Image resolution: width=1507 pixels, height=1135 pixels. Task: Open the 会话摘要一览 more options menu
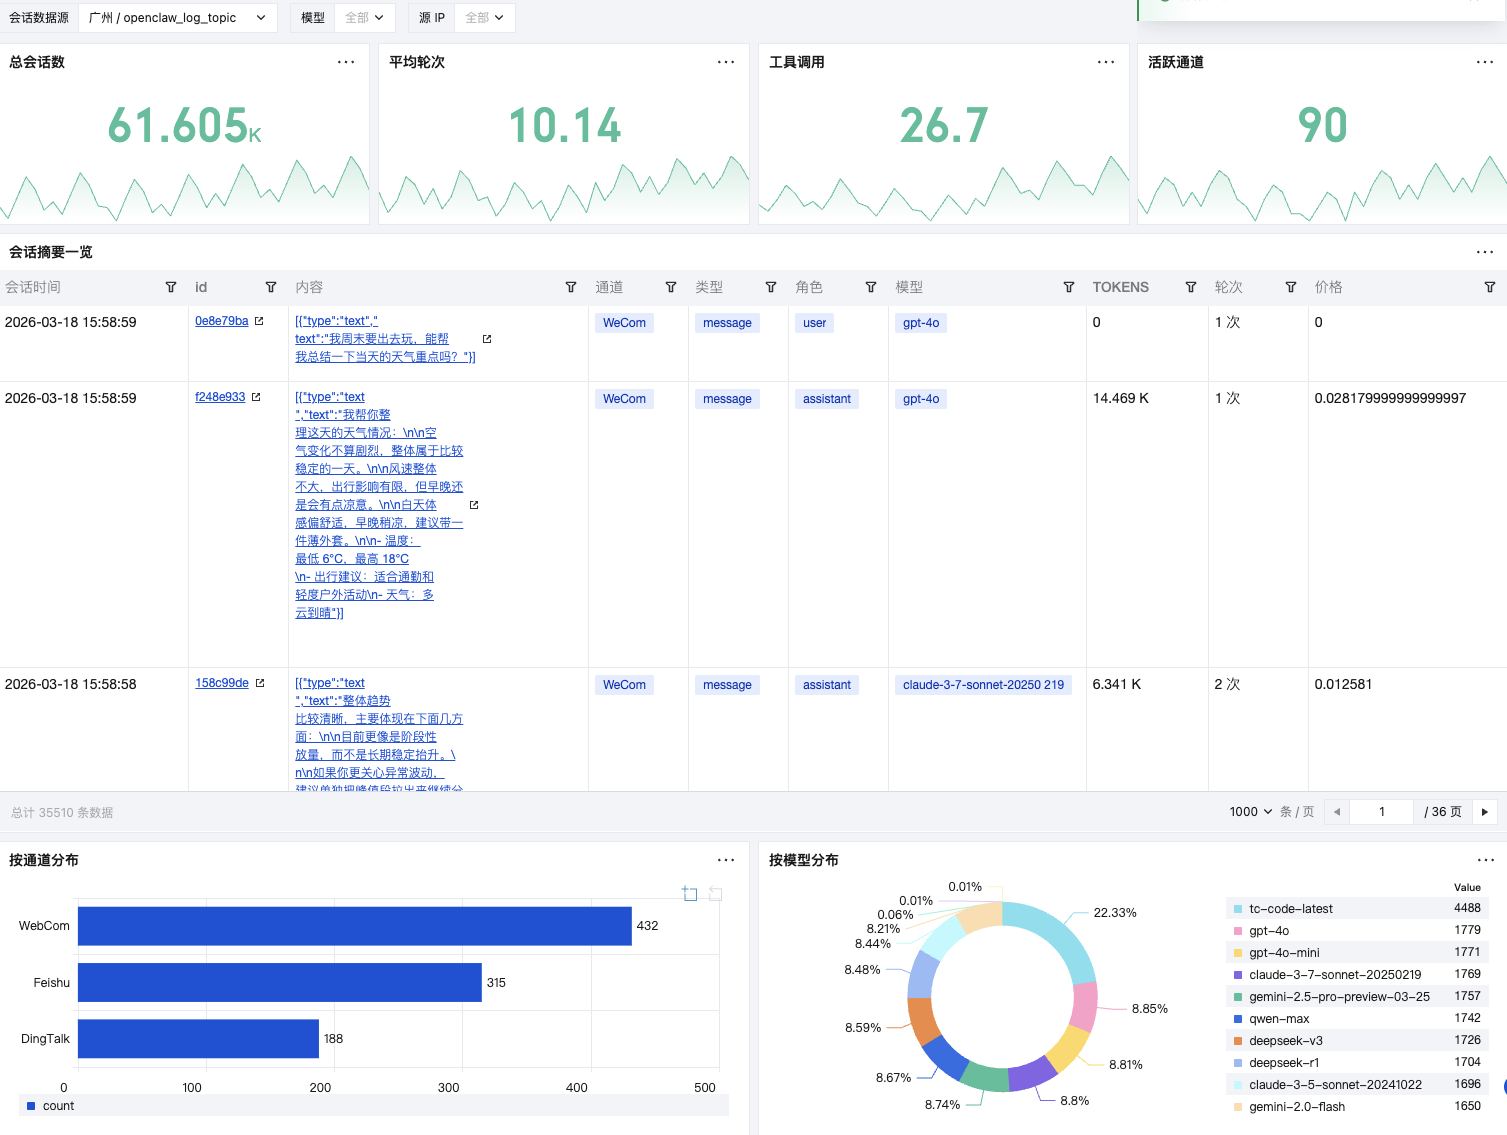(x=1485, y=252)
